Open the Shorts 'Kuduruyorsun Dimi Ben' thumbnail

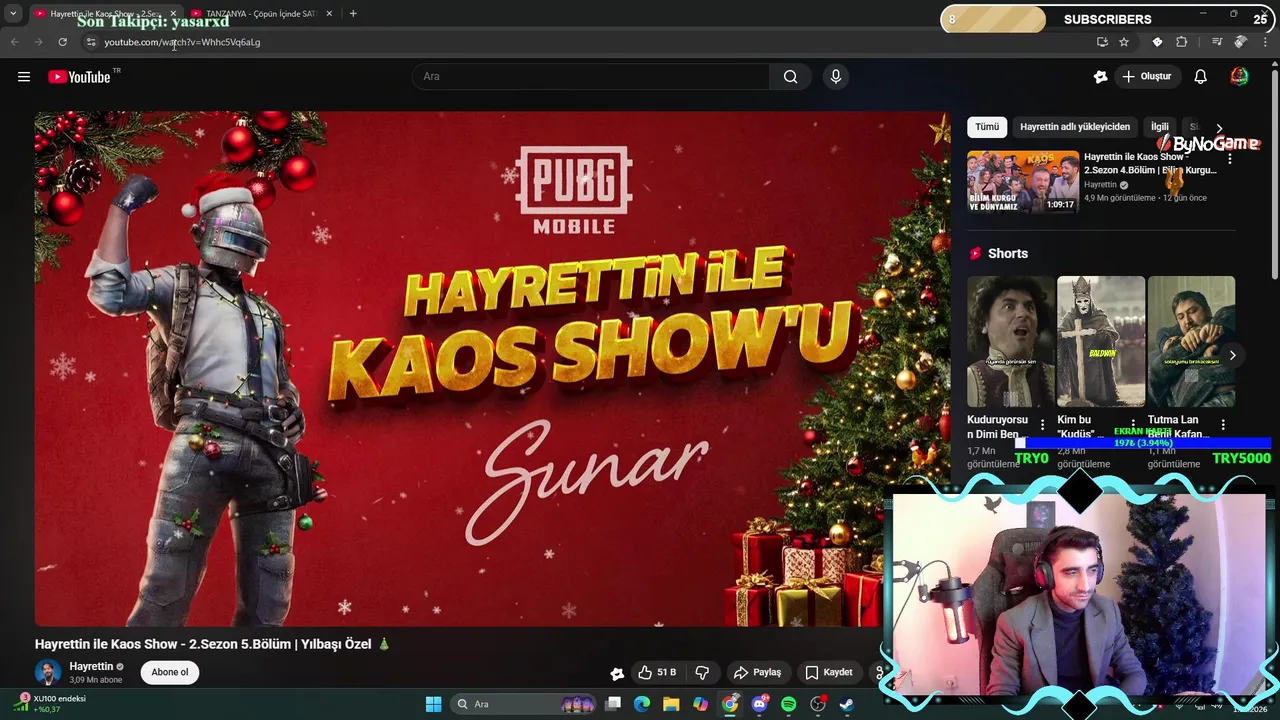(1010, 341)
